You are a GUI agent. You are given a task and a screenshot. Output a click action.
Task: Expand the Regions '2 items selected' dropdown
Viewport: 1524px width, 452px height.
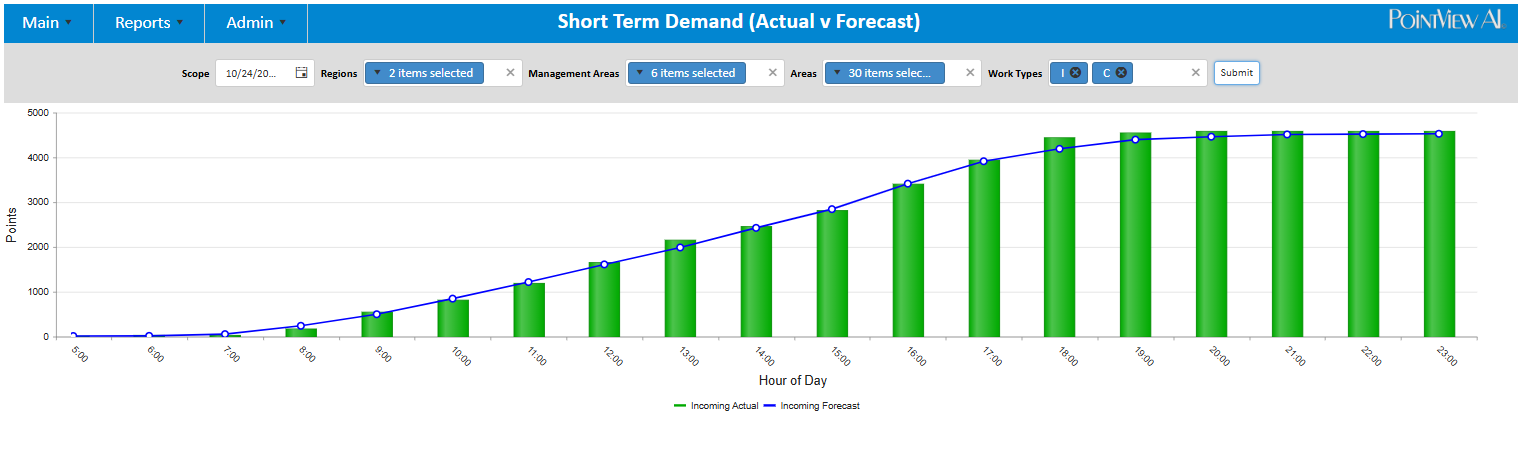click(x=425, y=73)
